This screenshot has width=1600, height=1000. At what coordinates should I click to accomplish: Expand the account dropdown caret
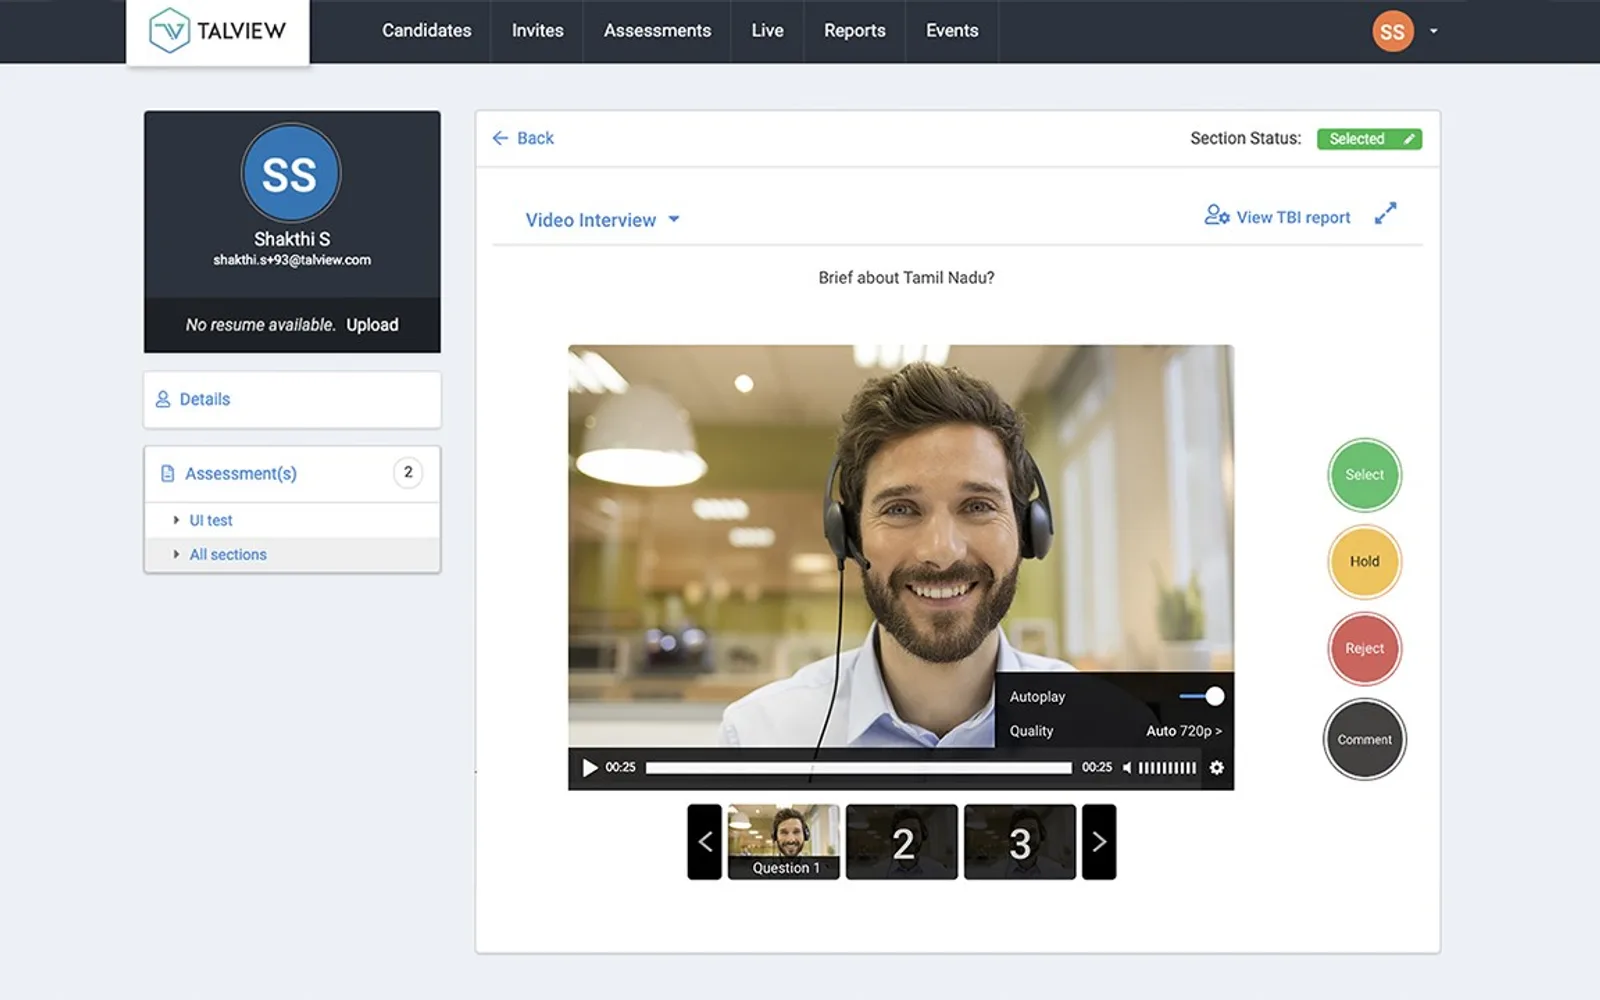1433,31
